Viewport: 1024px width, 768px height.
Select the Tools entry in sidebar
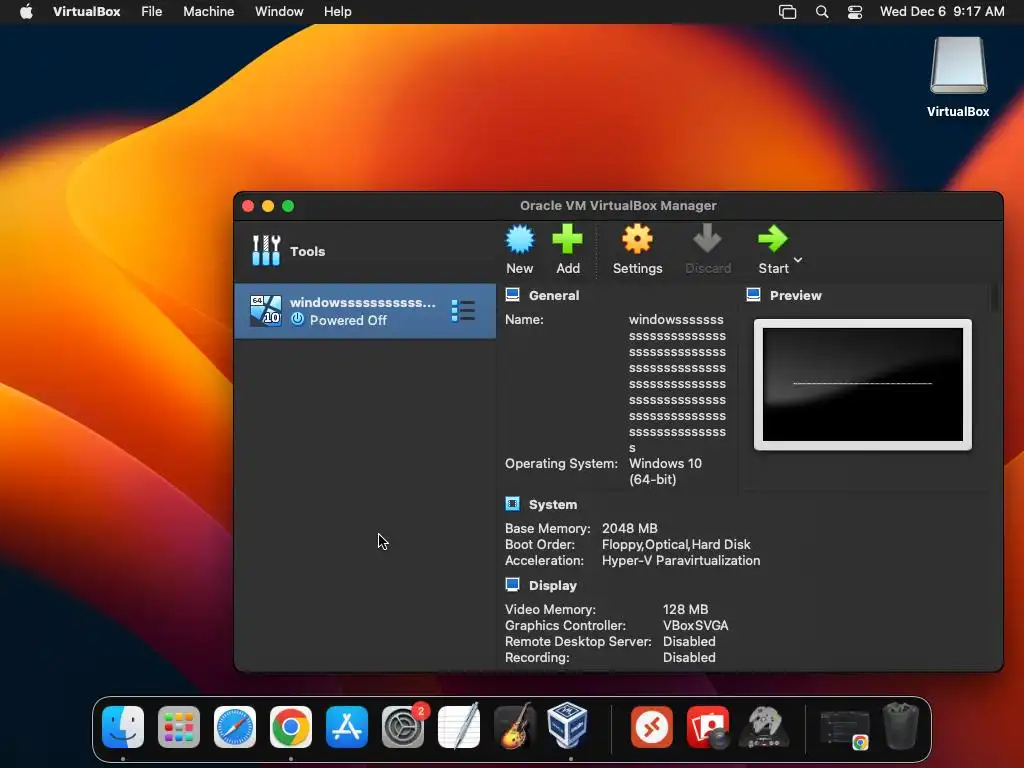tap(365, 251)
